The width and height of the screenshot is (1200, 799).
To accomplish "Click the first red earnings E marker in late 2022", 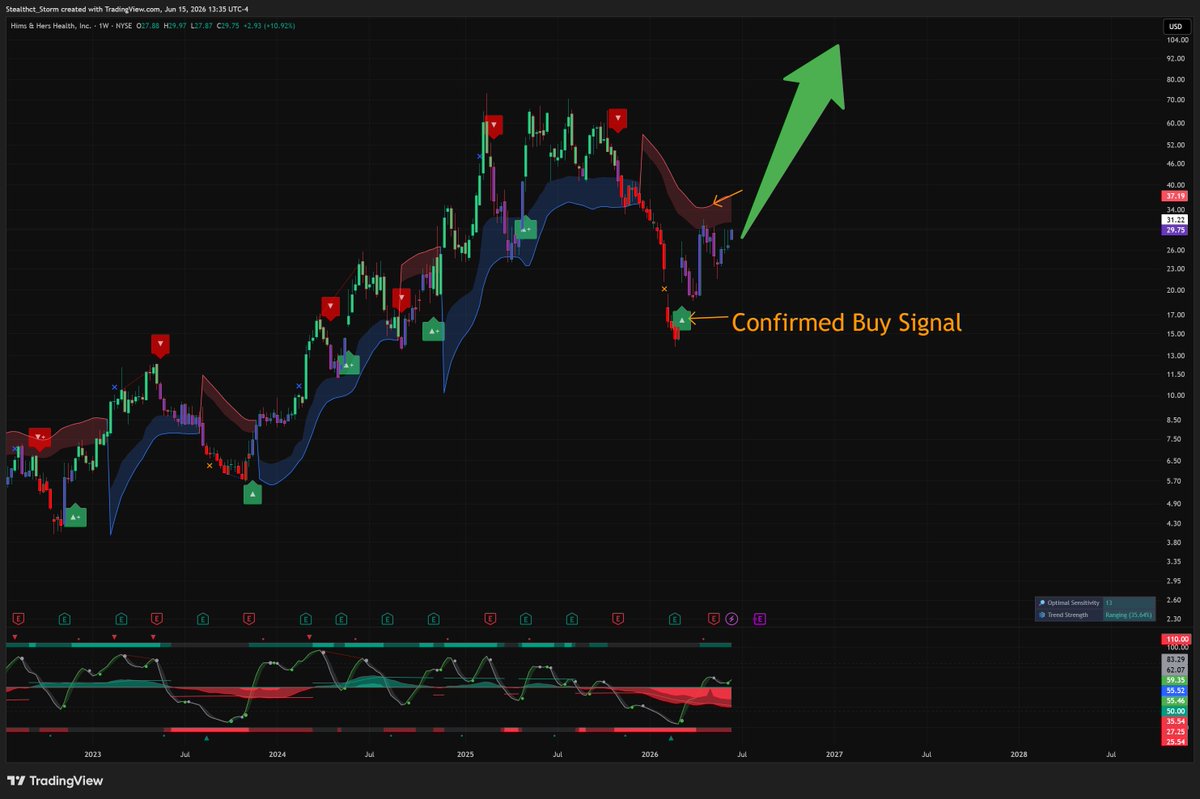I will pyautogui.click(x=18, y=619).
